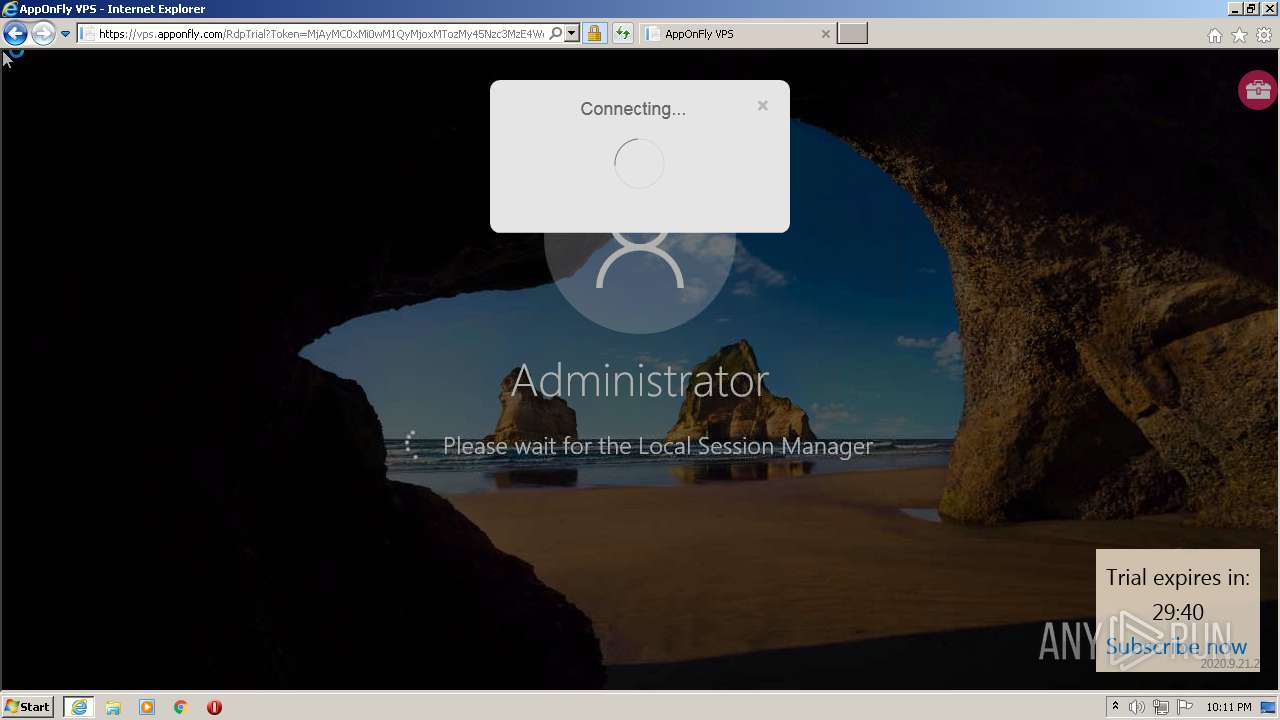Show hidden system tray icons
The image size is (1280, 720).
coord(1116,707)
